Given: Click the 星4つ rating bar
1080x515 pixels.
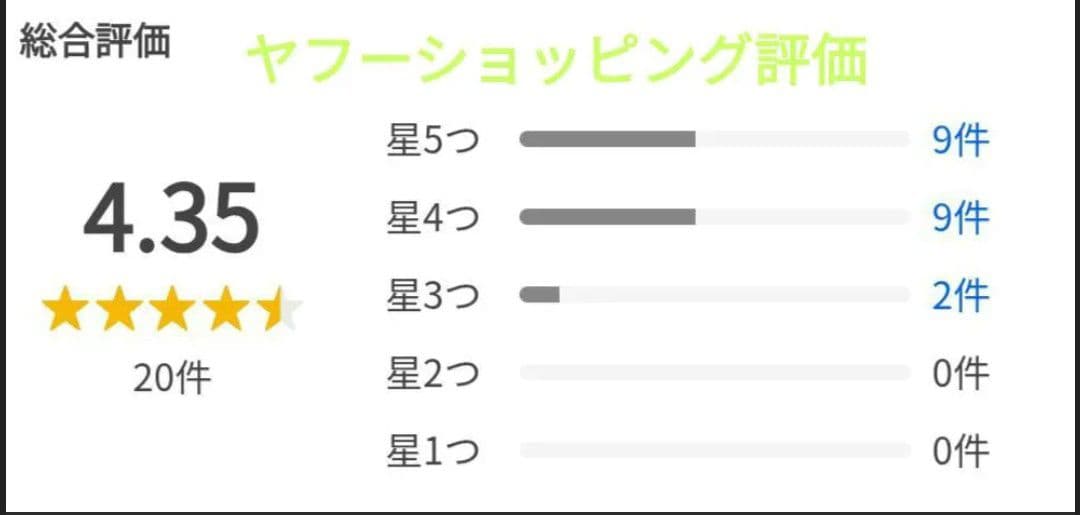Looking at the screenshot, I should pyautogui.click(x=714, y=217).
